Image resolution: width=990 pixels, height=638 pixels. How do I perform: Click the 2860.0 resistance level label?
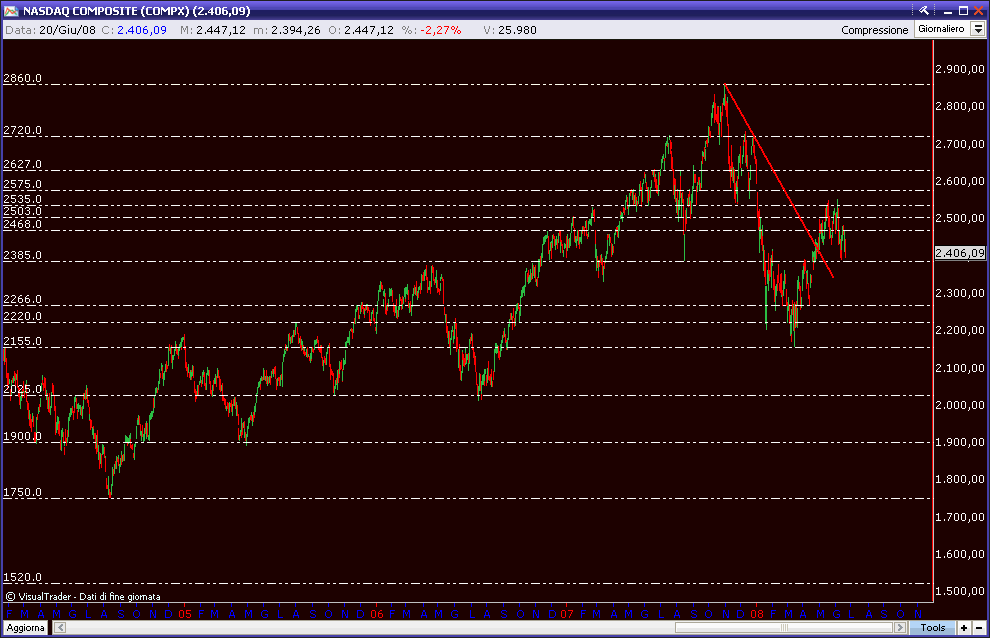click(x=22, y=78)
